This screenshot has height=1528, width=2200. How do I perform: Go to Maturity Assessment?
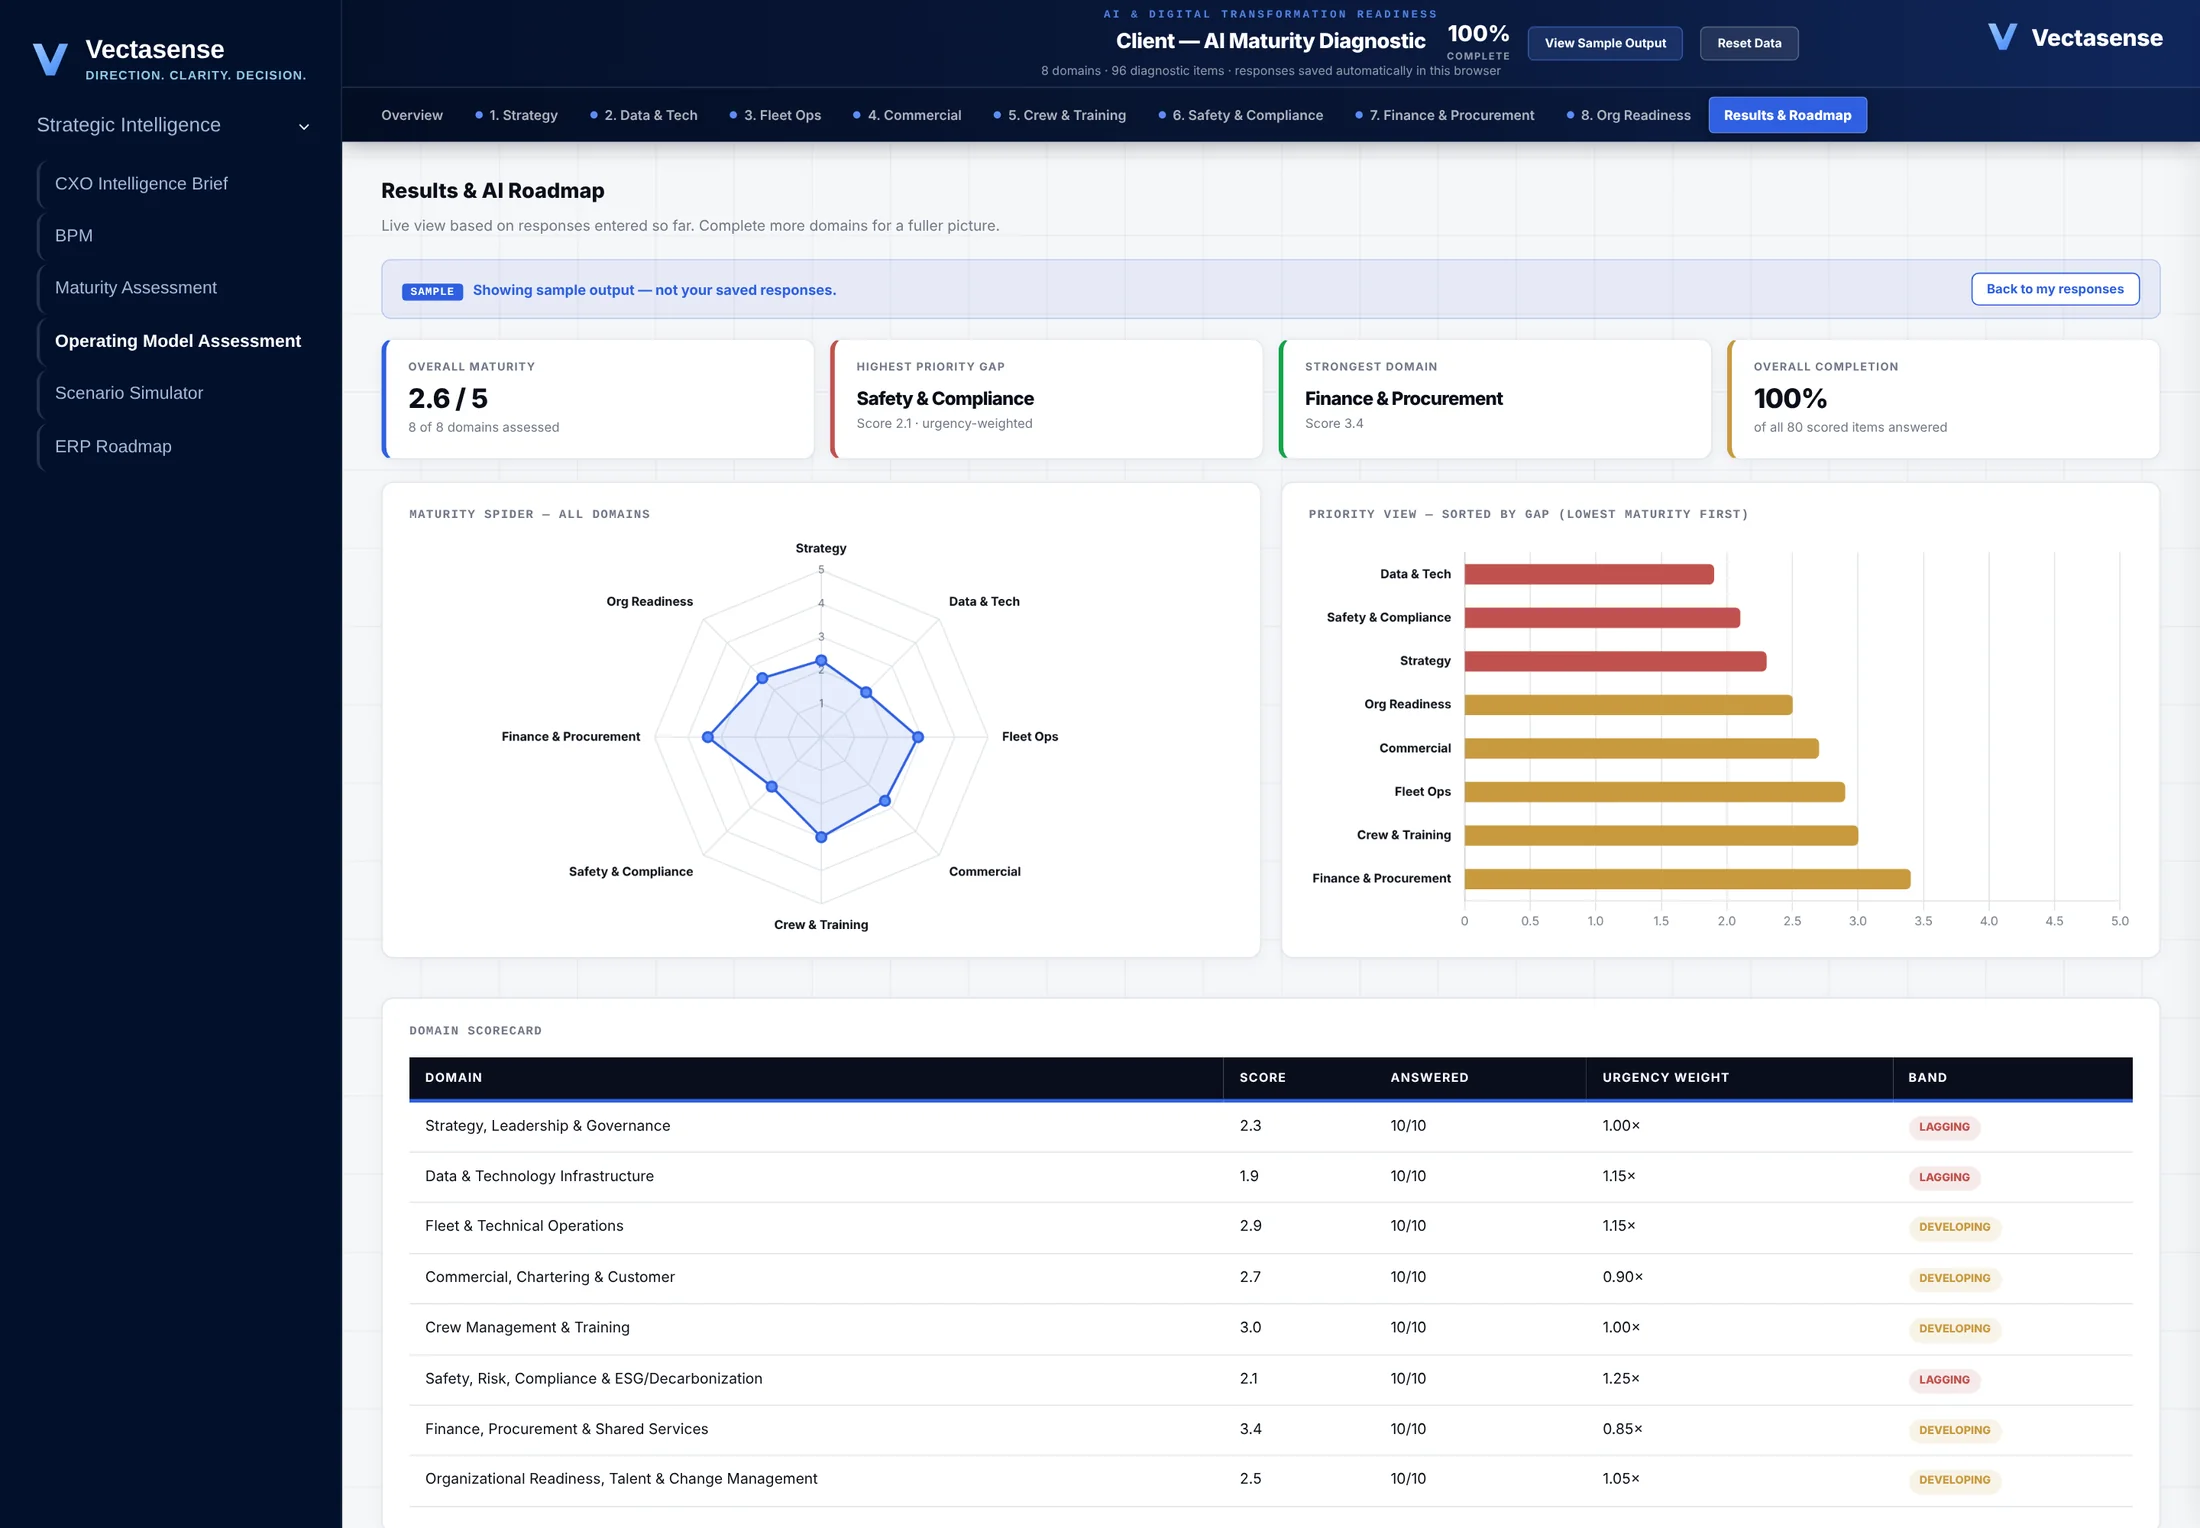tap(136, 288)
